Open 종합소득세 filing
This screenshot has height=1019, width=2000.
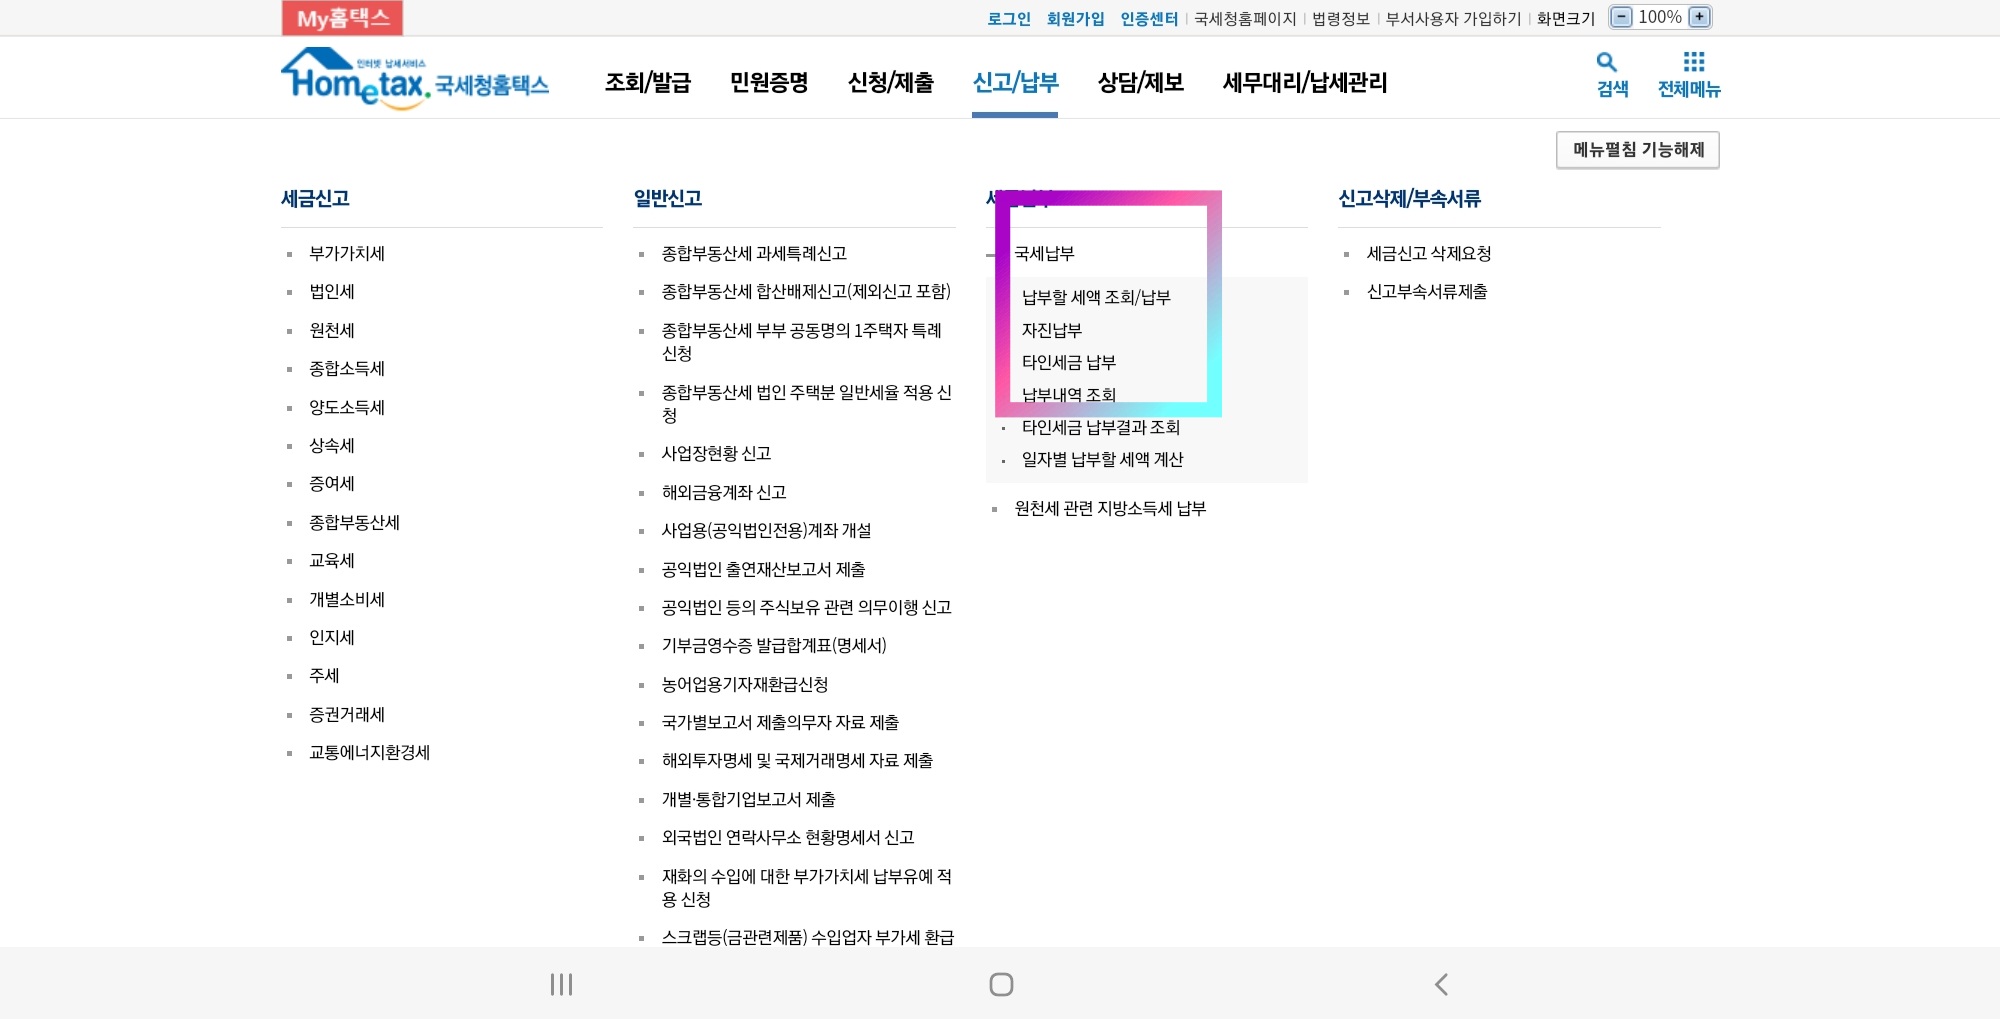347,369
